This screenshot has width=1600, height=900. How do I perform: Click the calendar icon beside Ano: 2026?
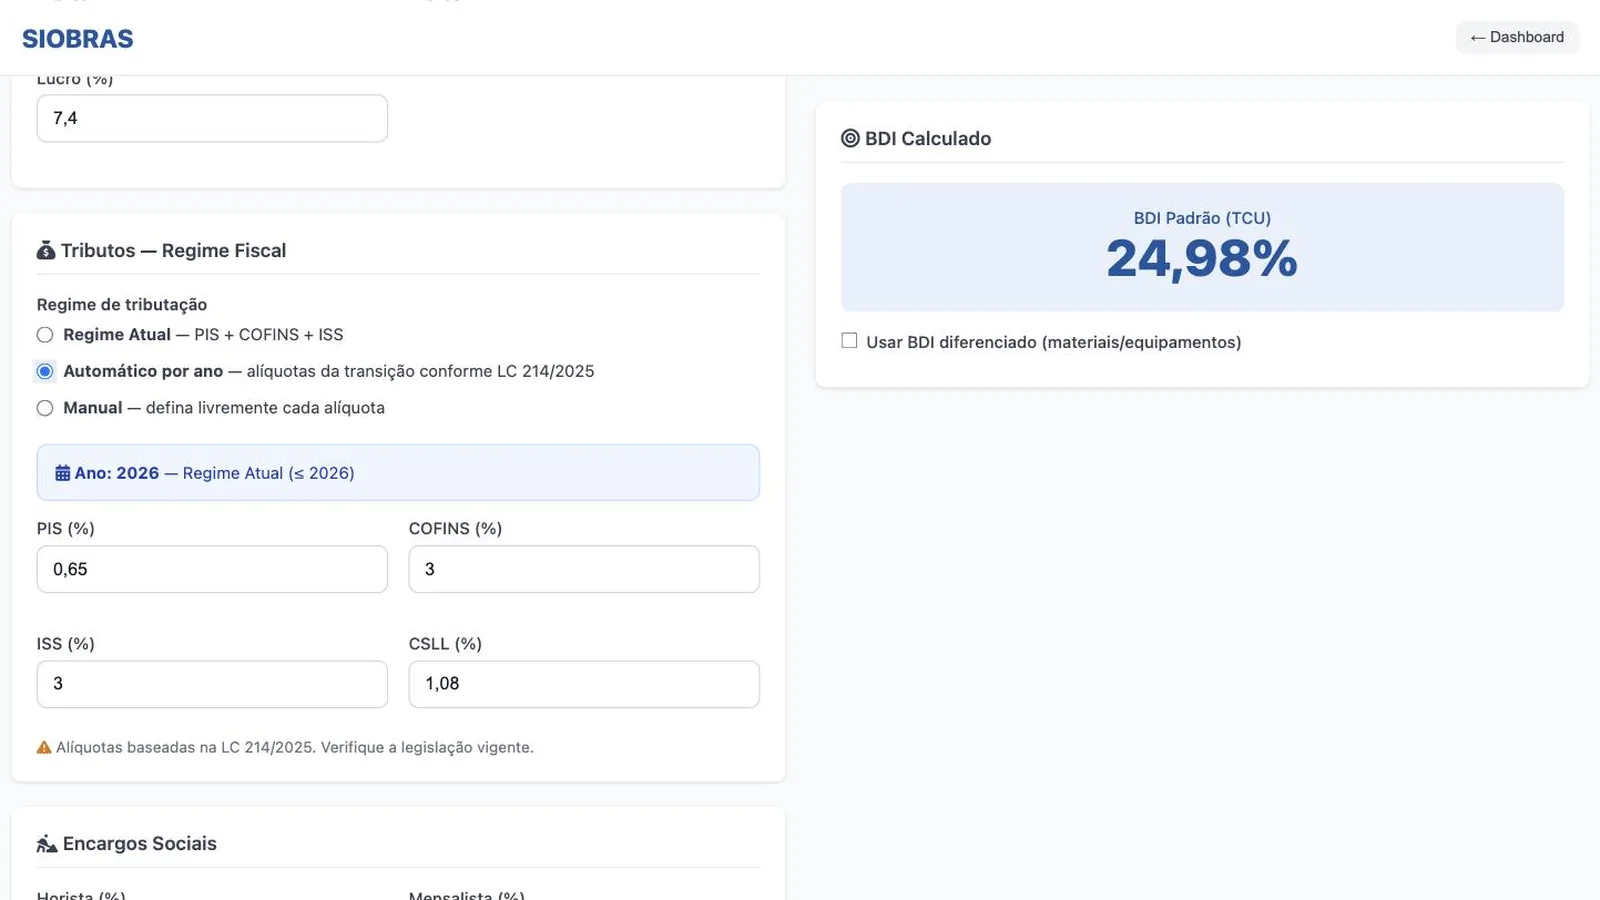63,473
